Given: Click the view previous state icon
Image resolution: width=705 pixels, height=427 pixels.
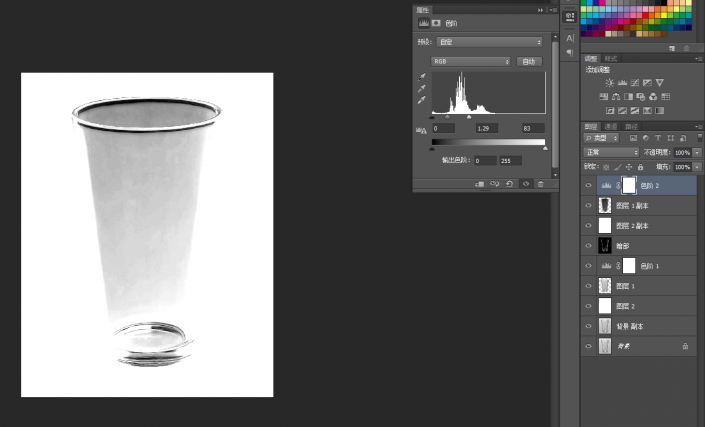Looking at the screenshot, I should tap(495, 184).
